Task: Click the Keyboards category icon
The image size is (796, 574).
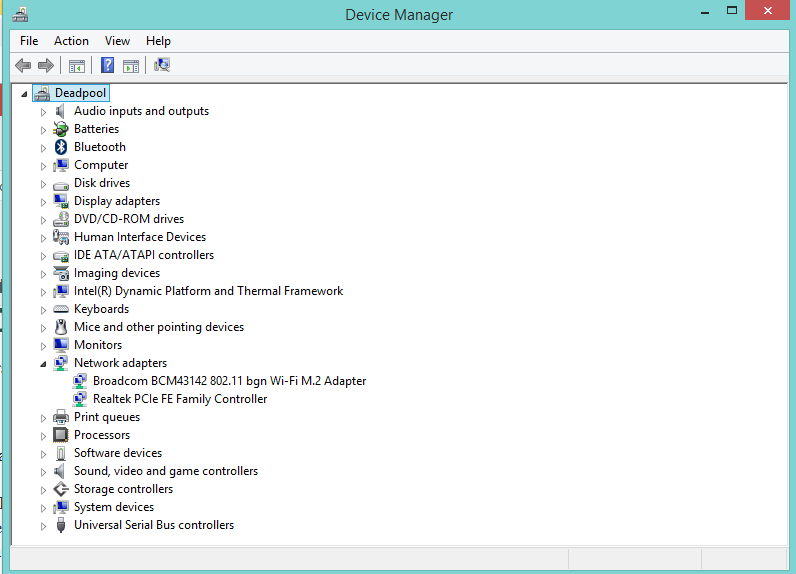Action: tap(61, 309)
